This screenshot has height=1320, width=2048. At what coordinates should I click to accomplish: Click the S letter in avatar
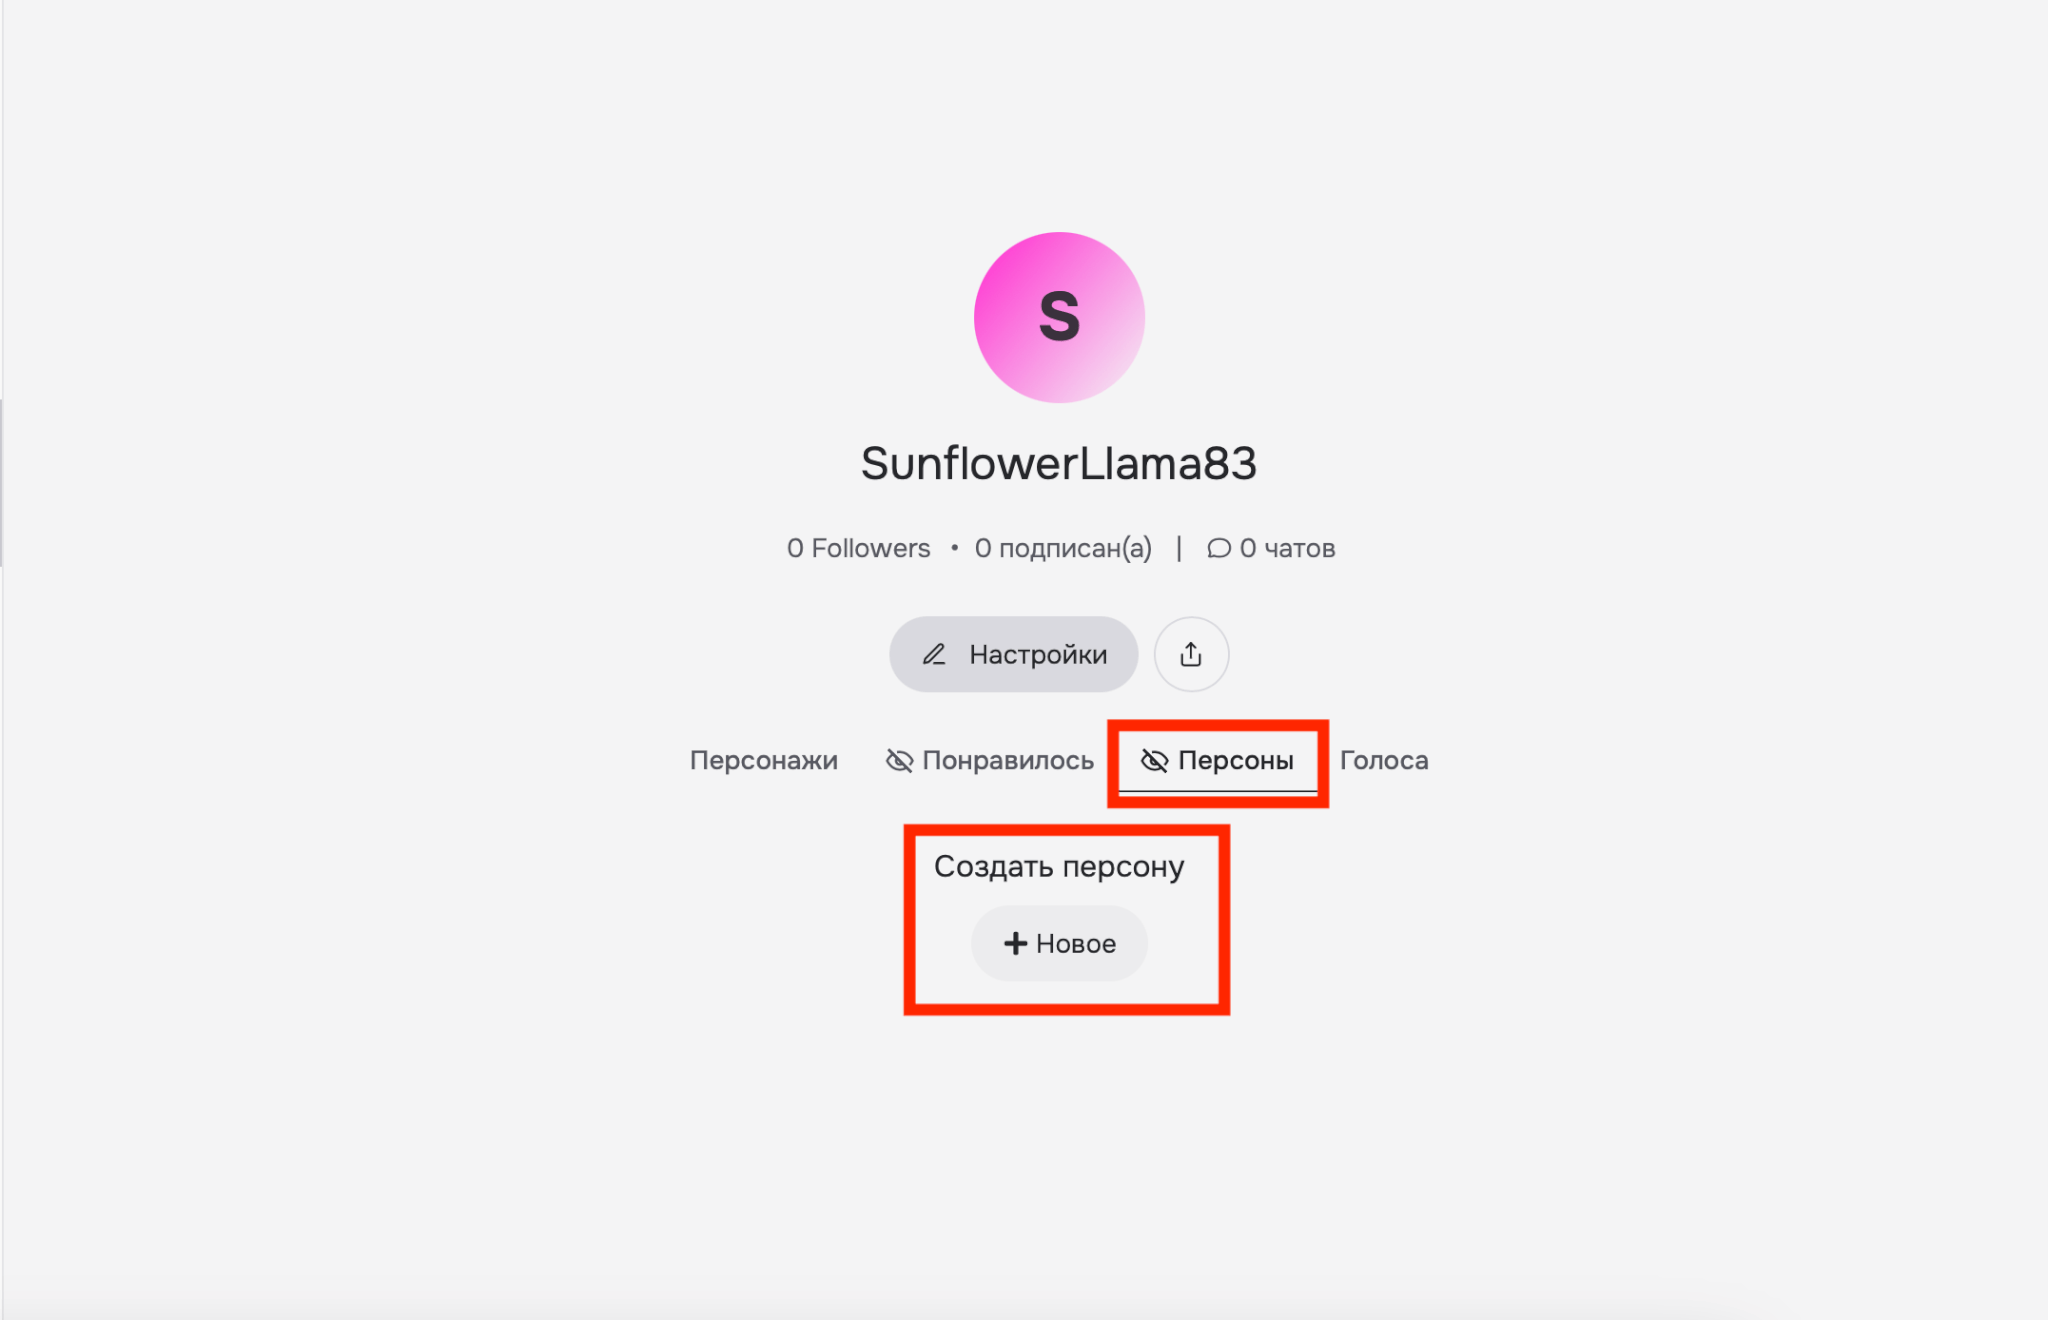point(1059,316)
